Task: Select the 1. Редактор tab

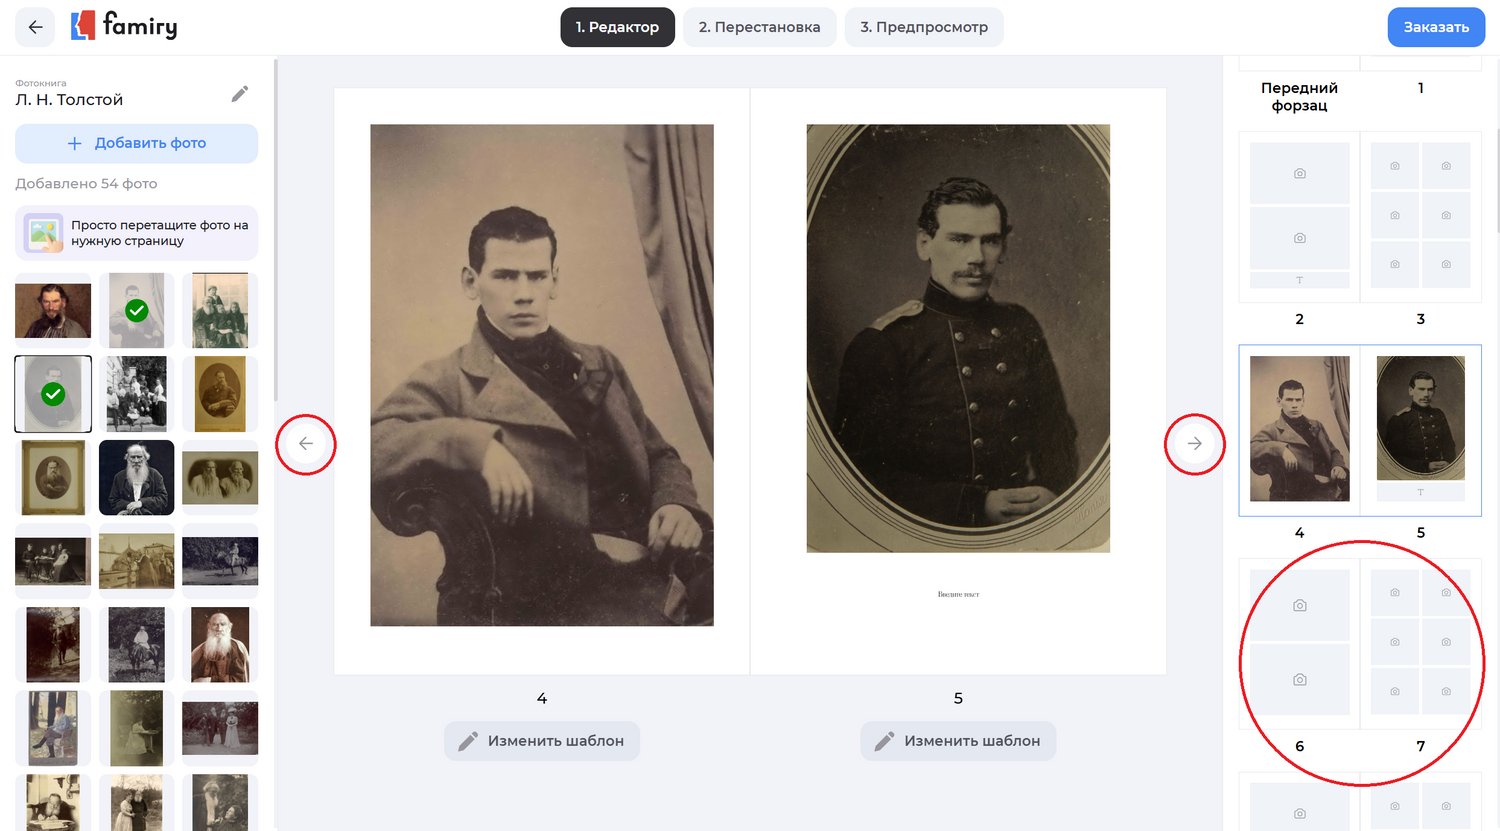Action: 617,27
